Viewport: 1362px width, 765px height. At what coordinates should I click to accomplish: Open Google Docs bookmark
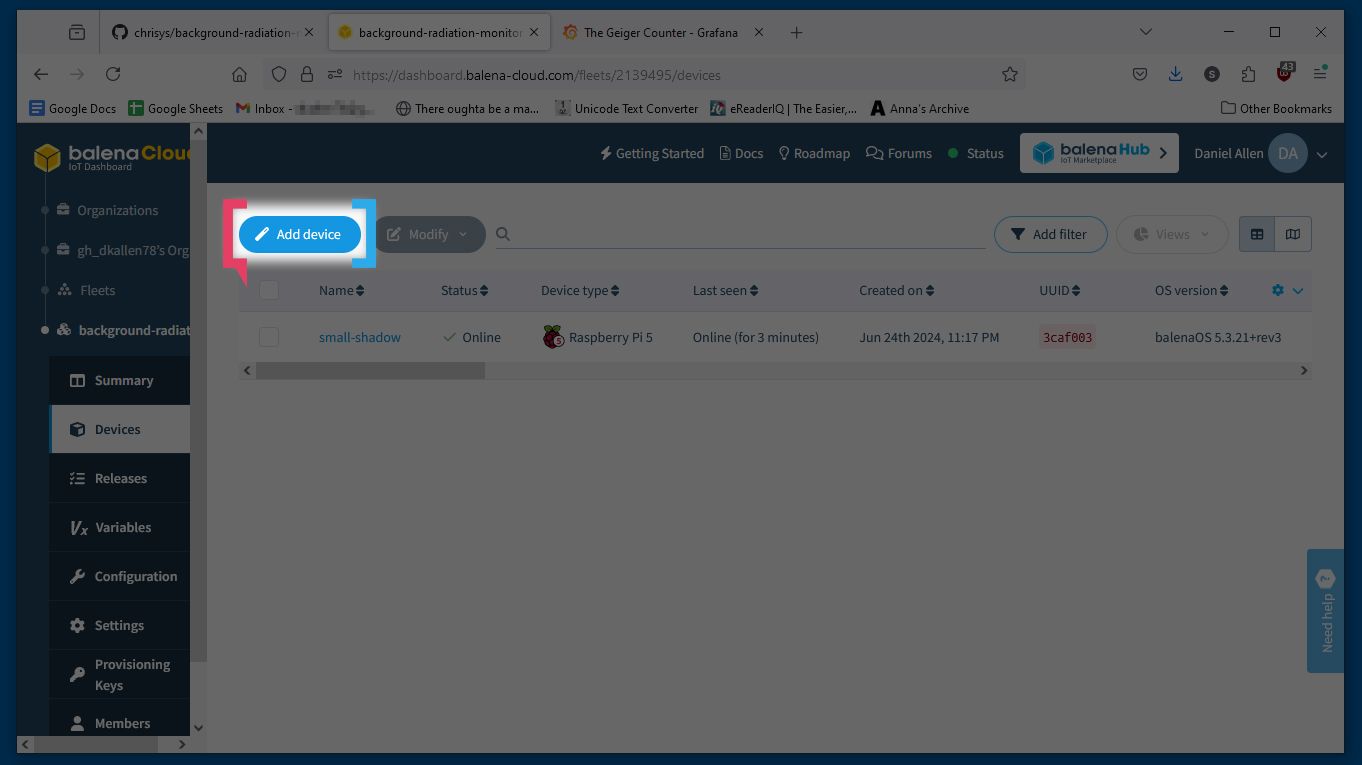[73, 108]
